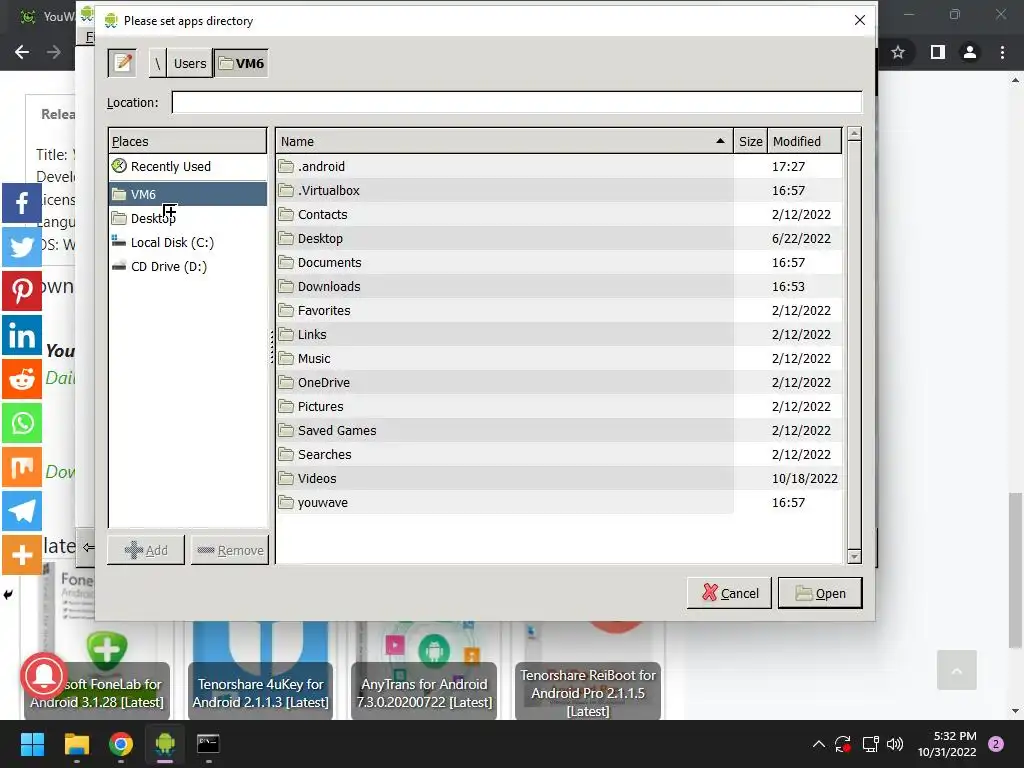Sort files by Name column header

pyautogui.click(x=504, y=141)
